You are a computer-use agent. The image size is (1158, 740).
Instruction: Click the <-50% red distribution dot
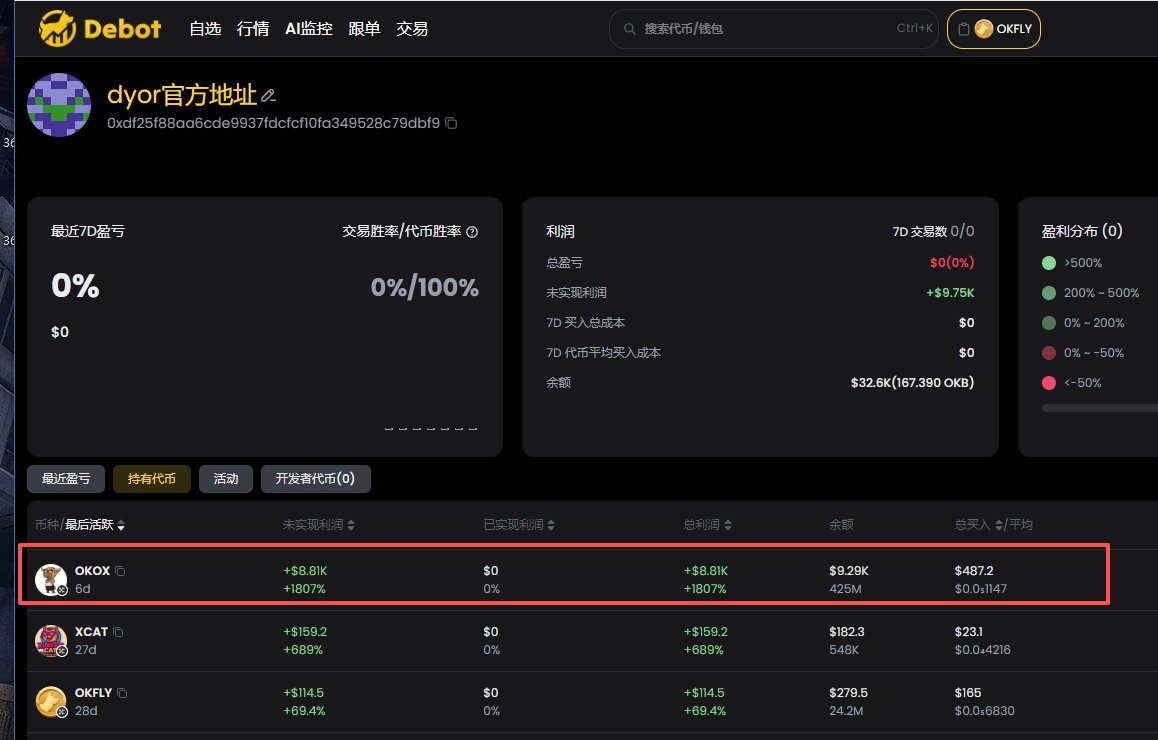pos(1049,383)
